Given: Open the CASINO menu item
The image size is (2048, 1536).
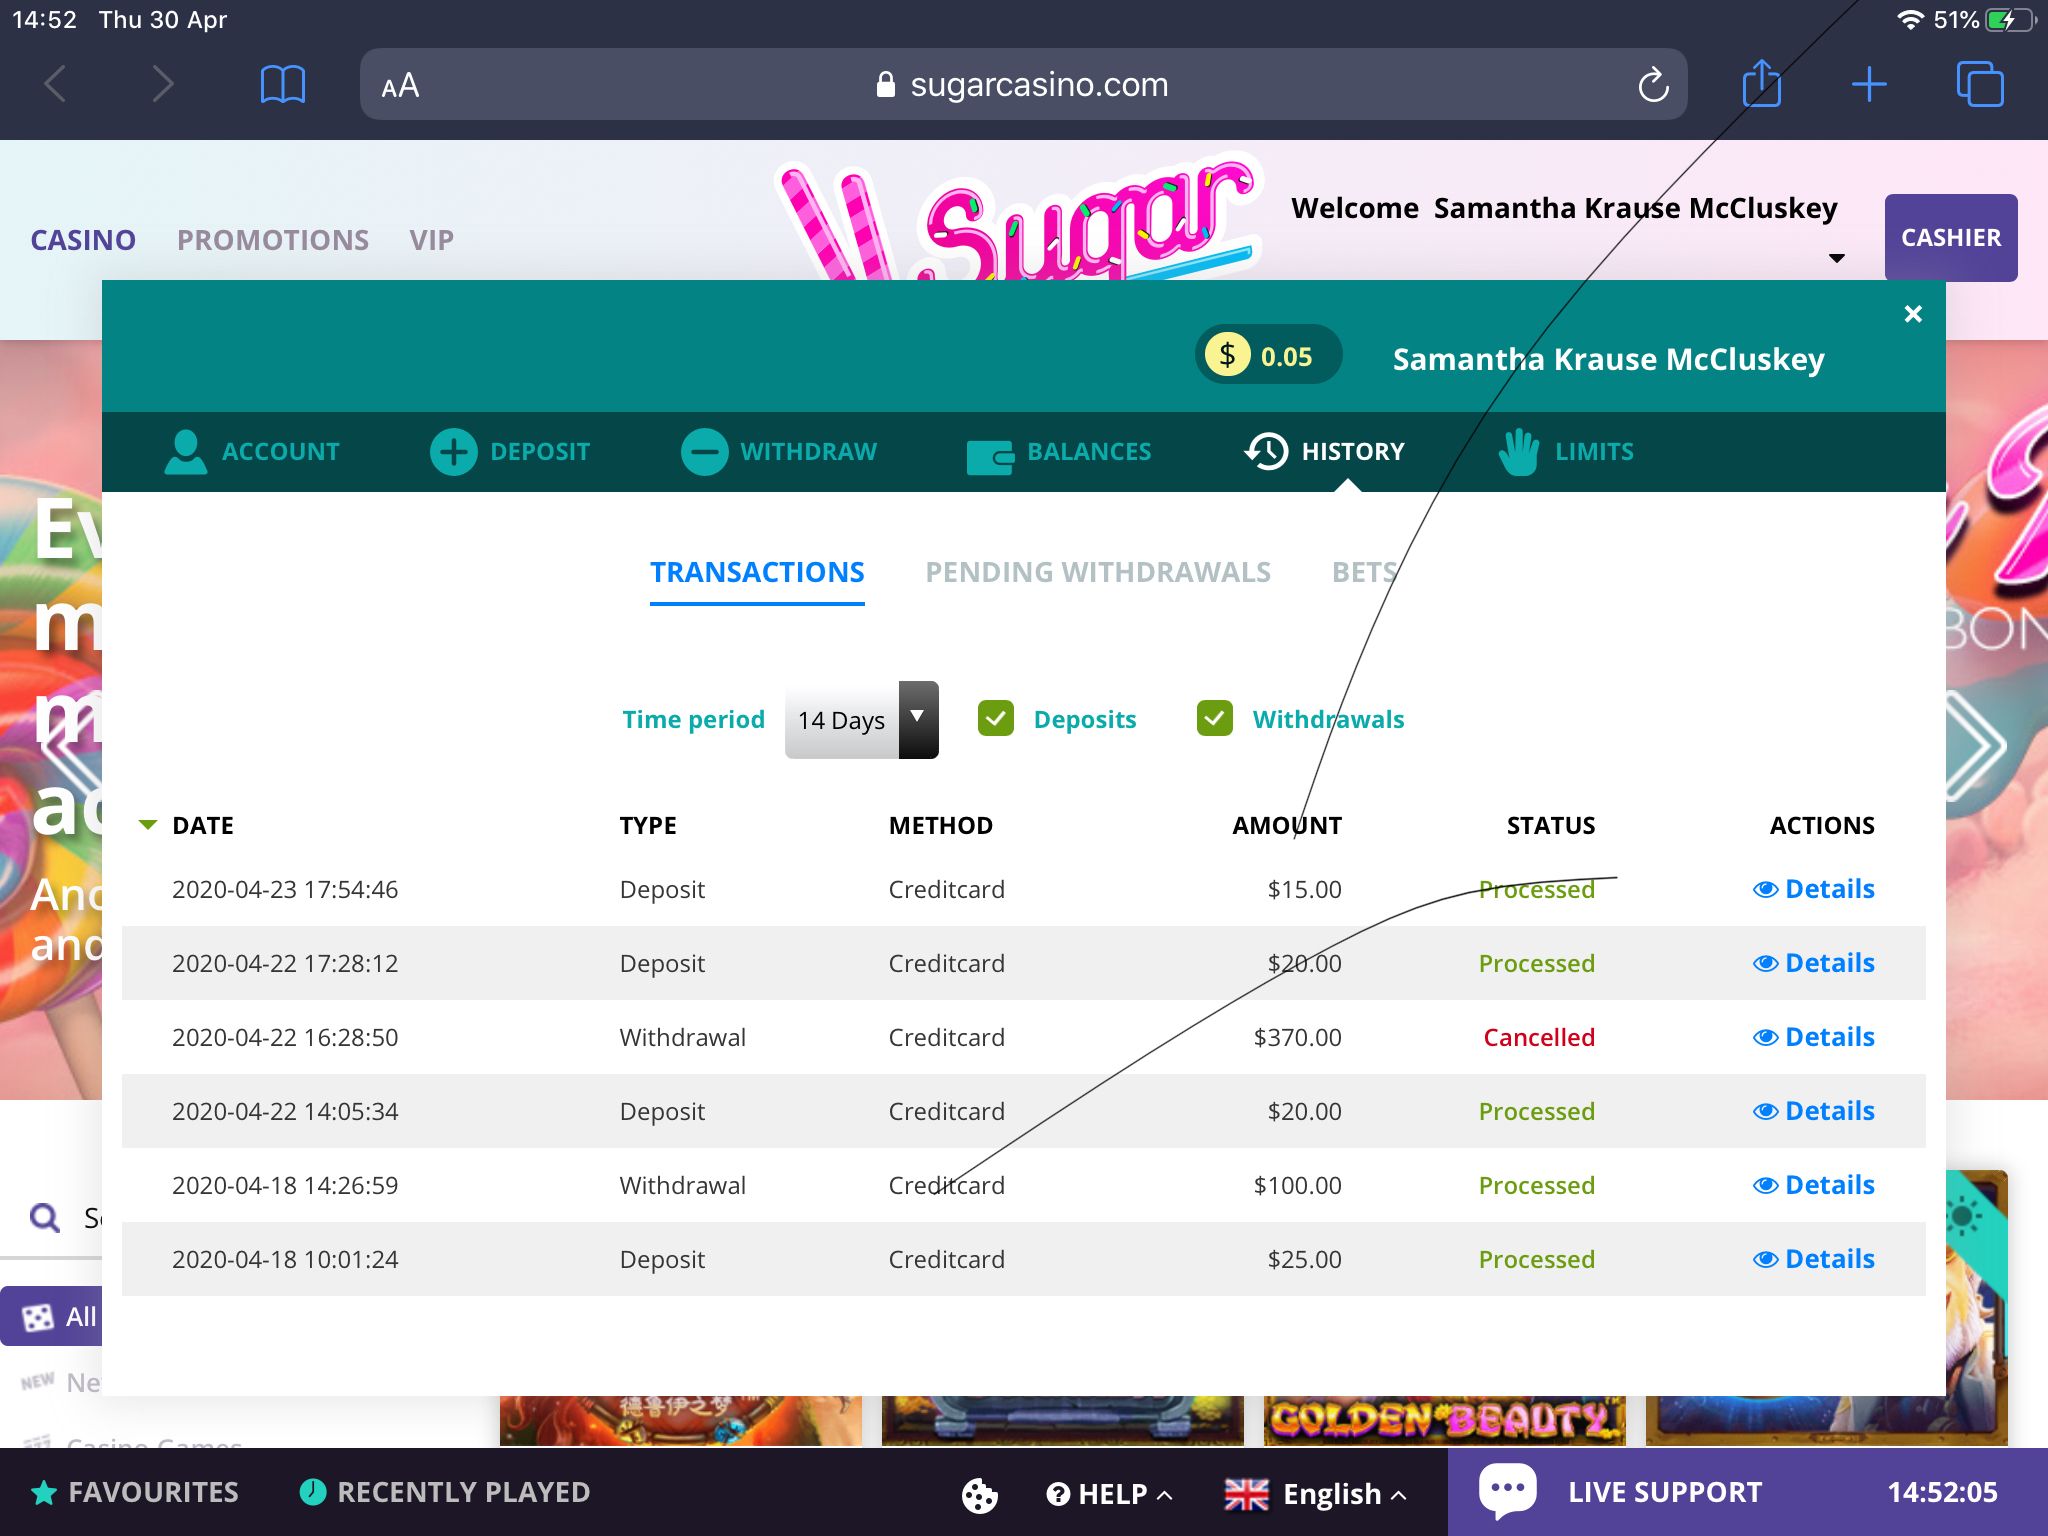Looking at the screenshot, I should 83,240.
